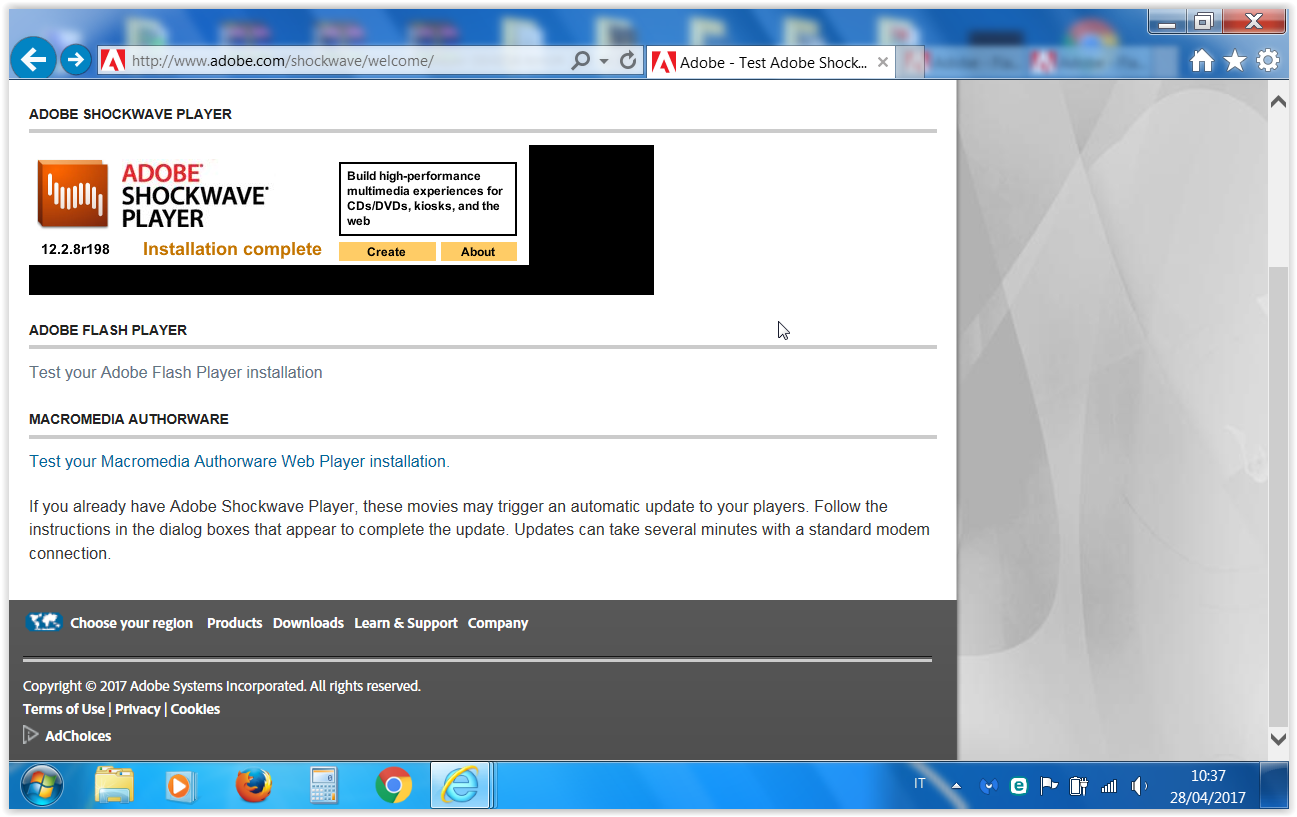
Task: Open the Cookies footer link
Action: point(195,709)
